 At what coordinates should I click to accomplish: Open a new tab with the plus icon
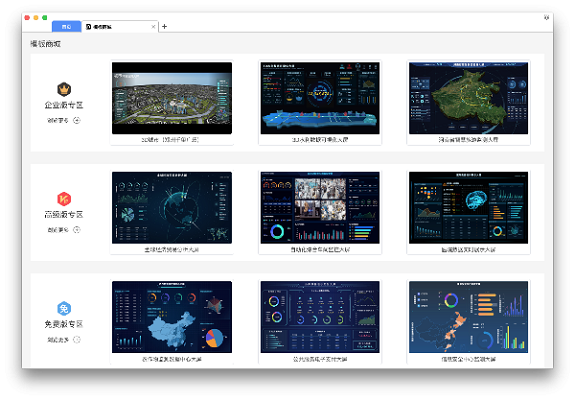click(164, 26)
